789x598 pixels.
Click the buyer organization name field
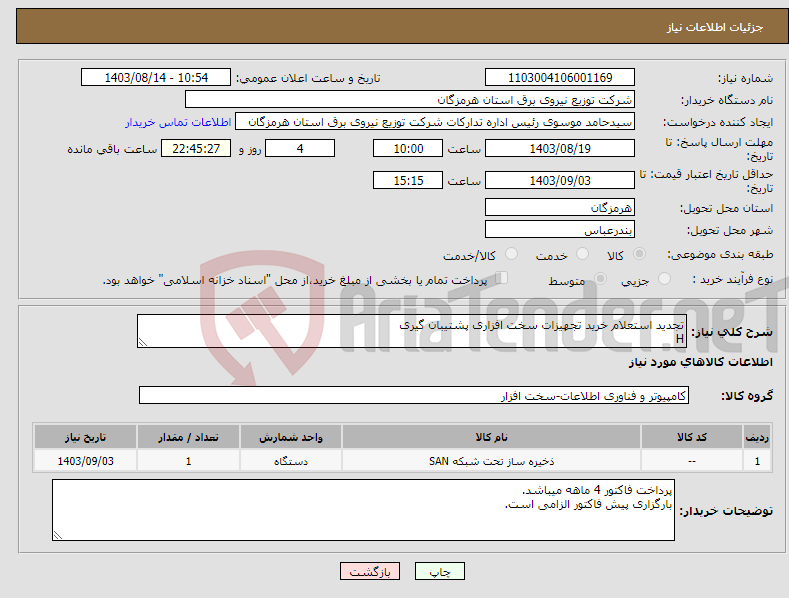coord(410,100)
